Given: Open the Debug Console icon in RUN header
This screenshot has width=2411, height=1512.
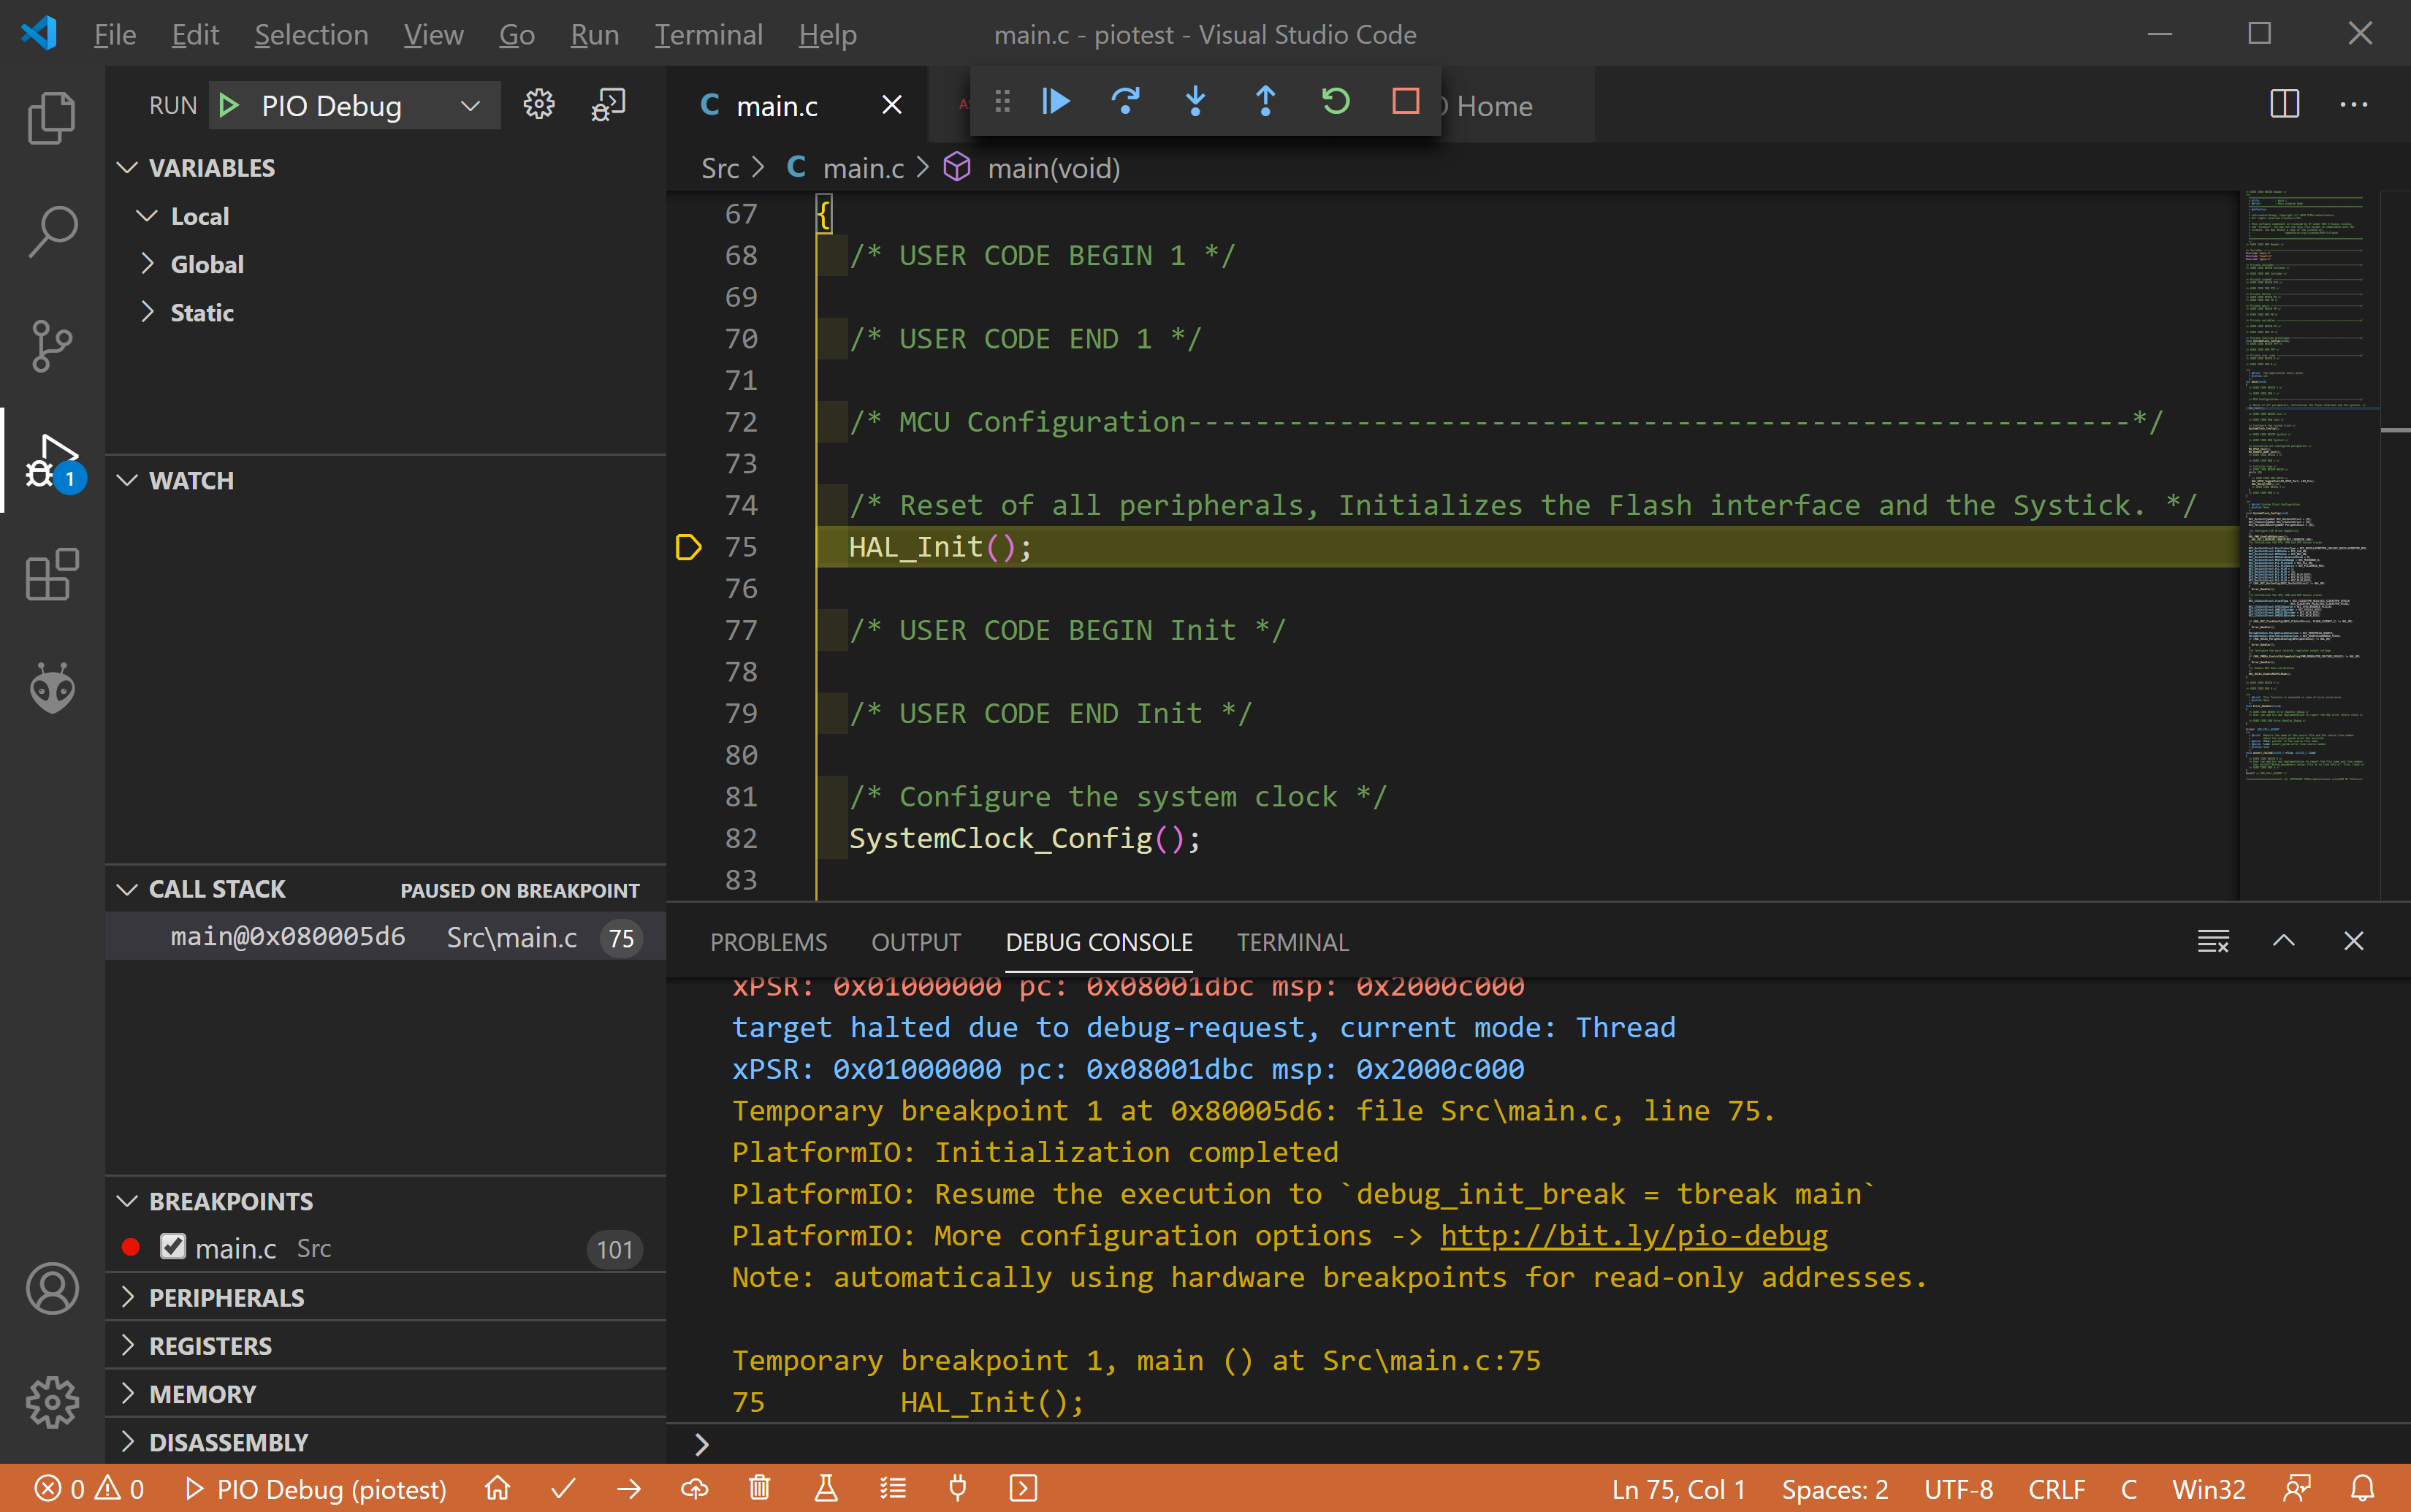Looking at the screenshot, I should (x=608, y=104).
